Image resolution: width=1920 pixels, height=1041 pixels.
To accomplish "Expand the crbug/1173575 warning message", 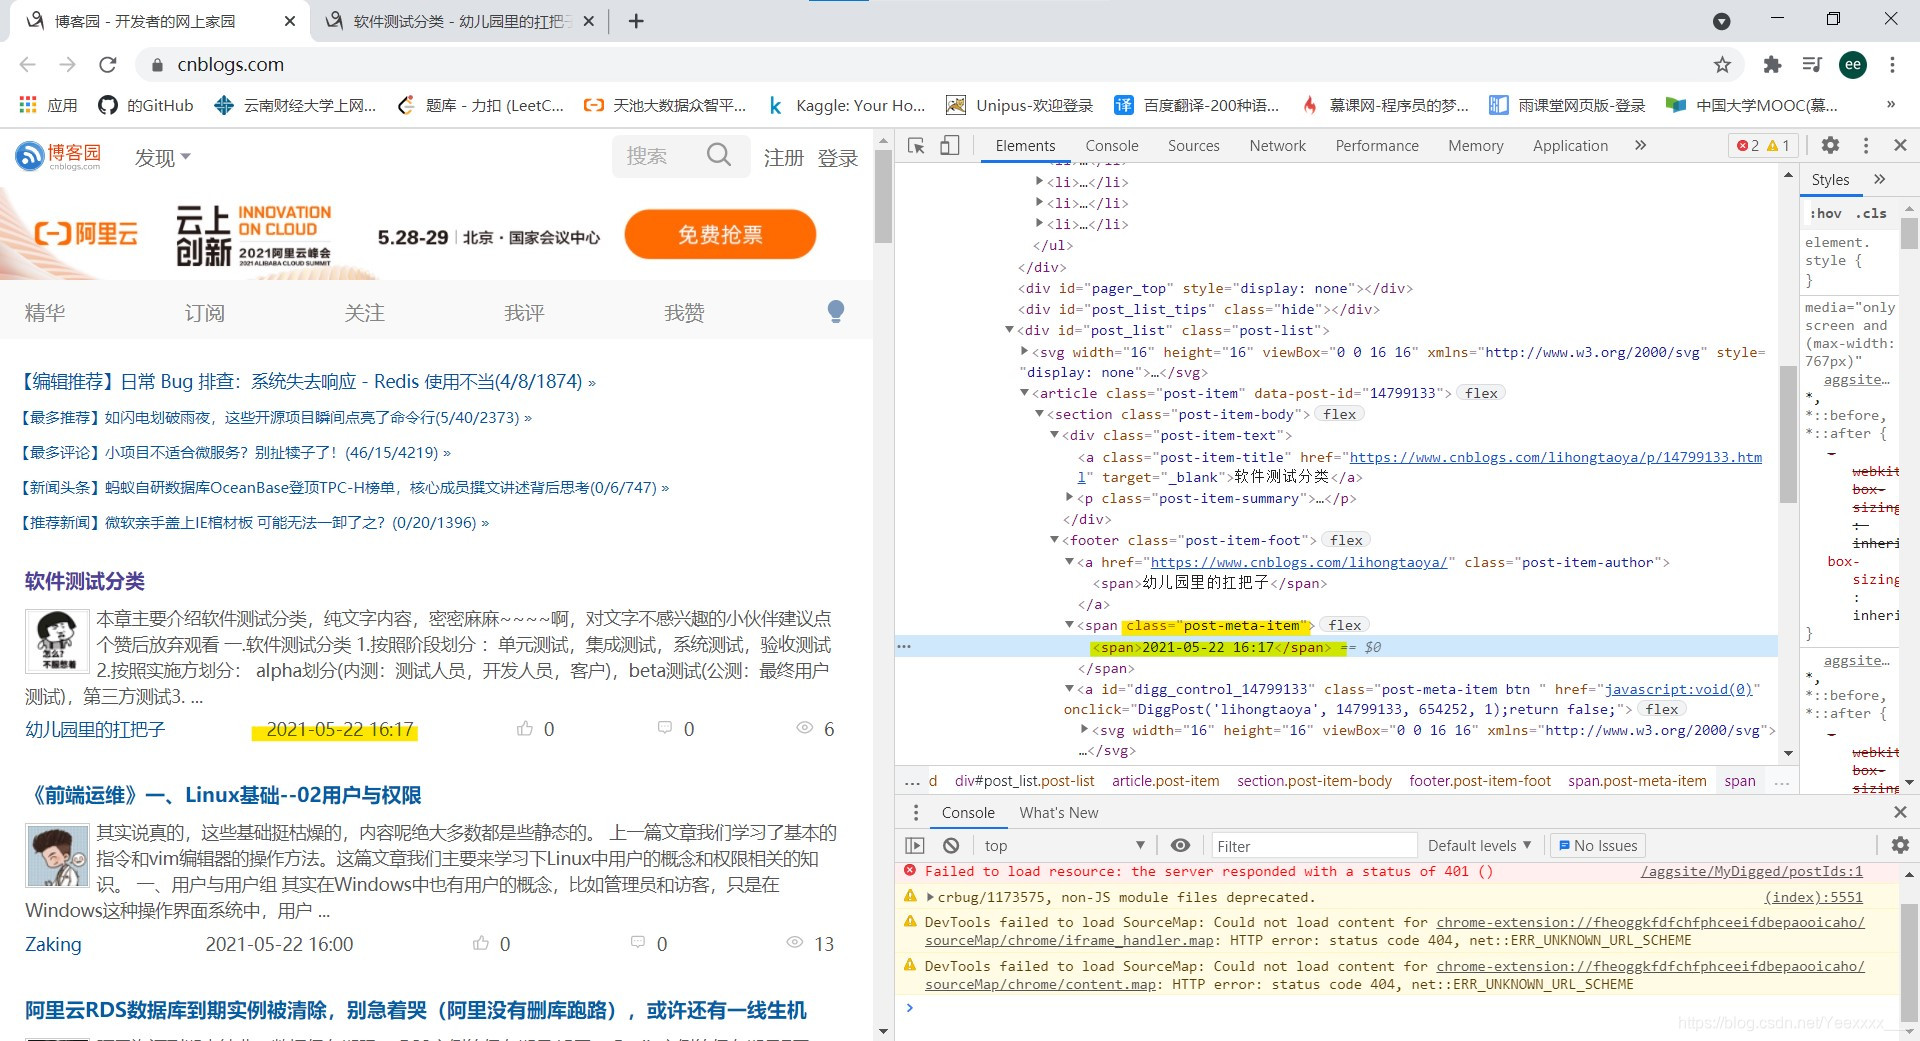I will click(931, 897).
